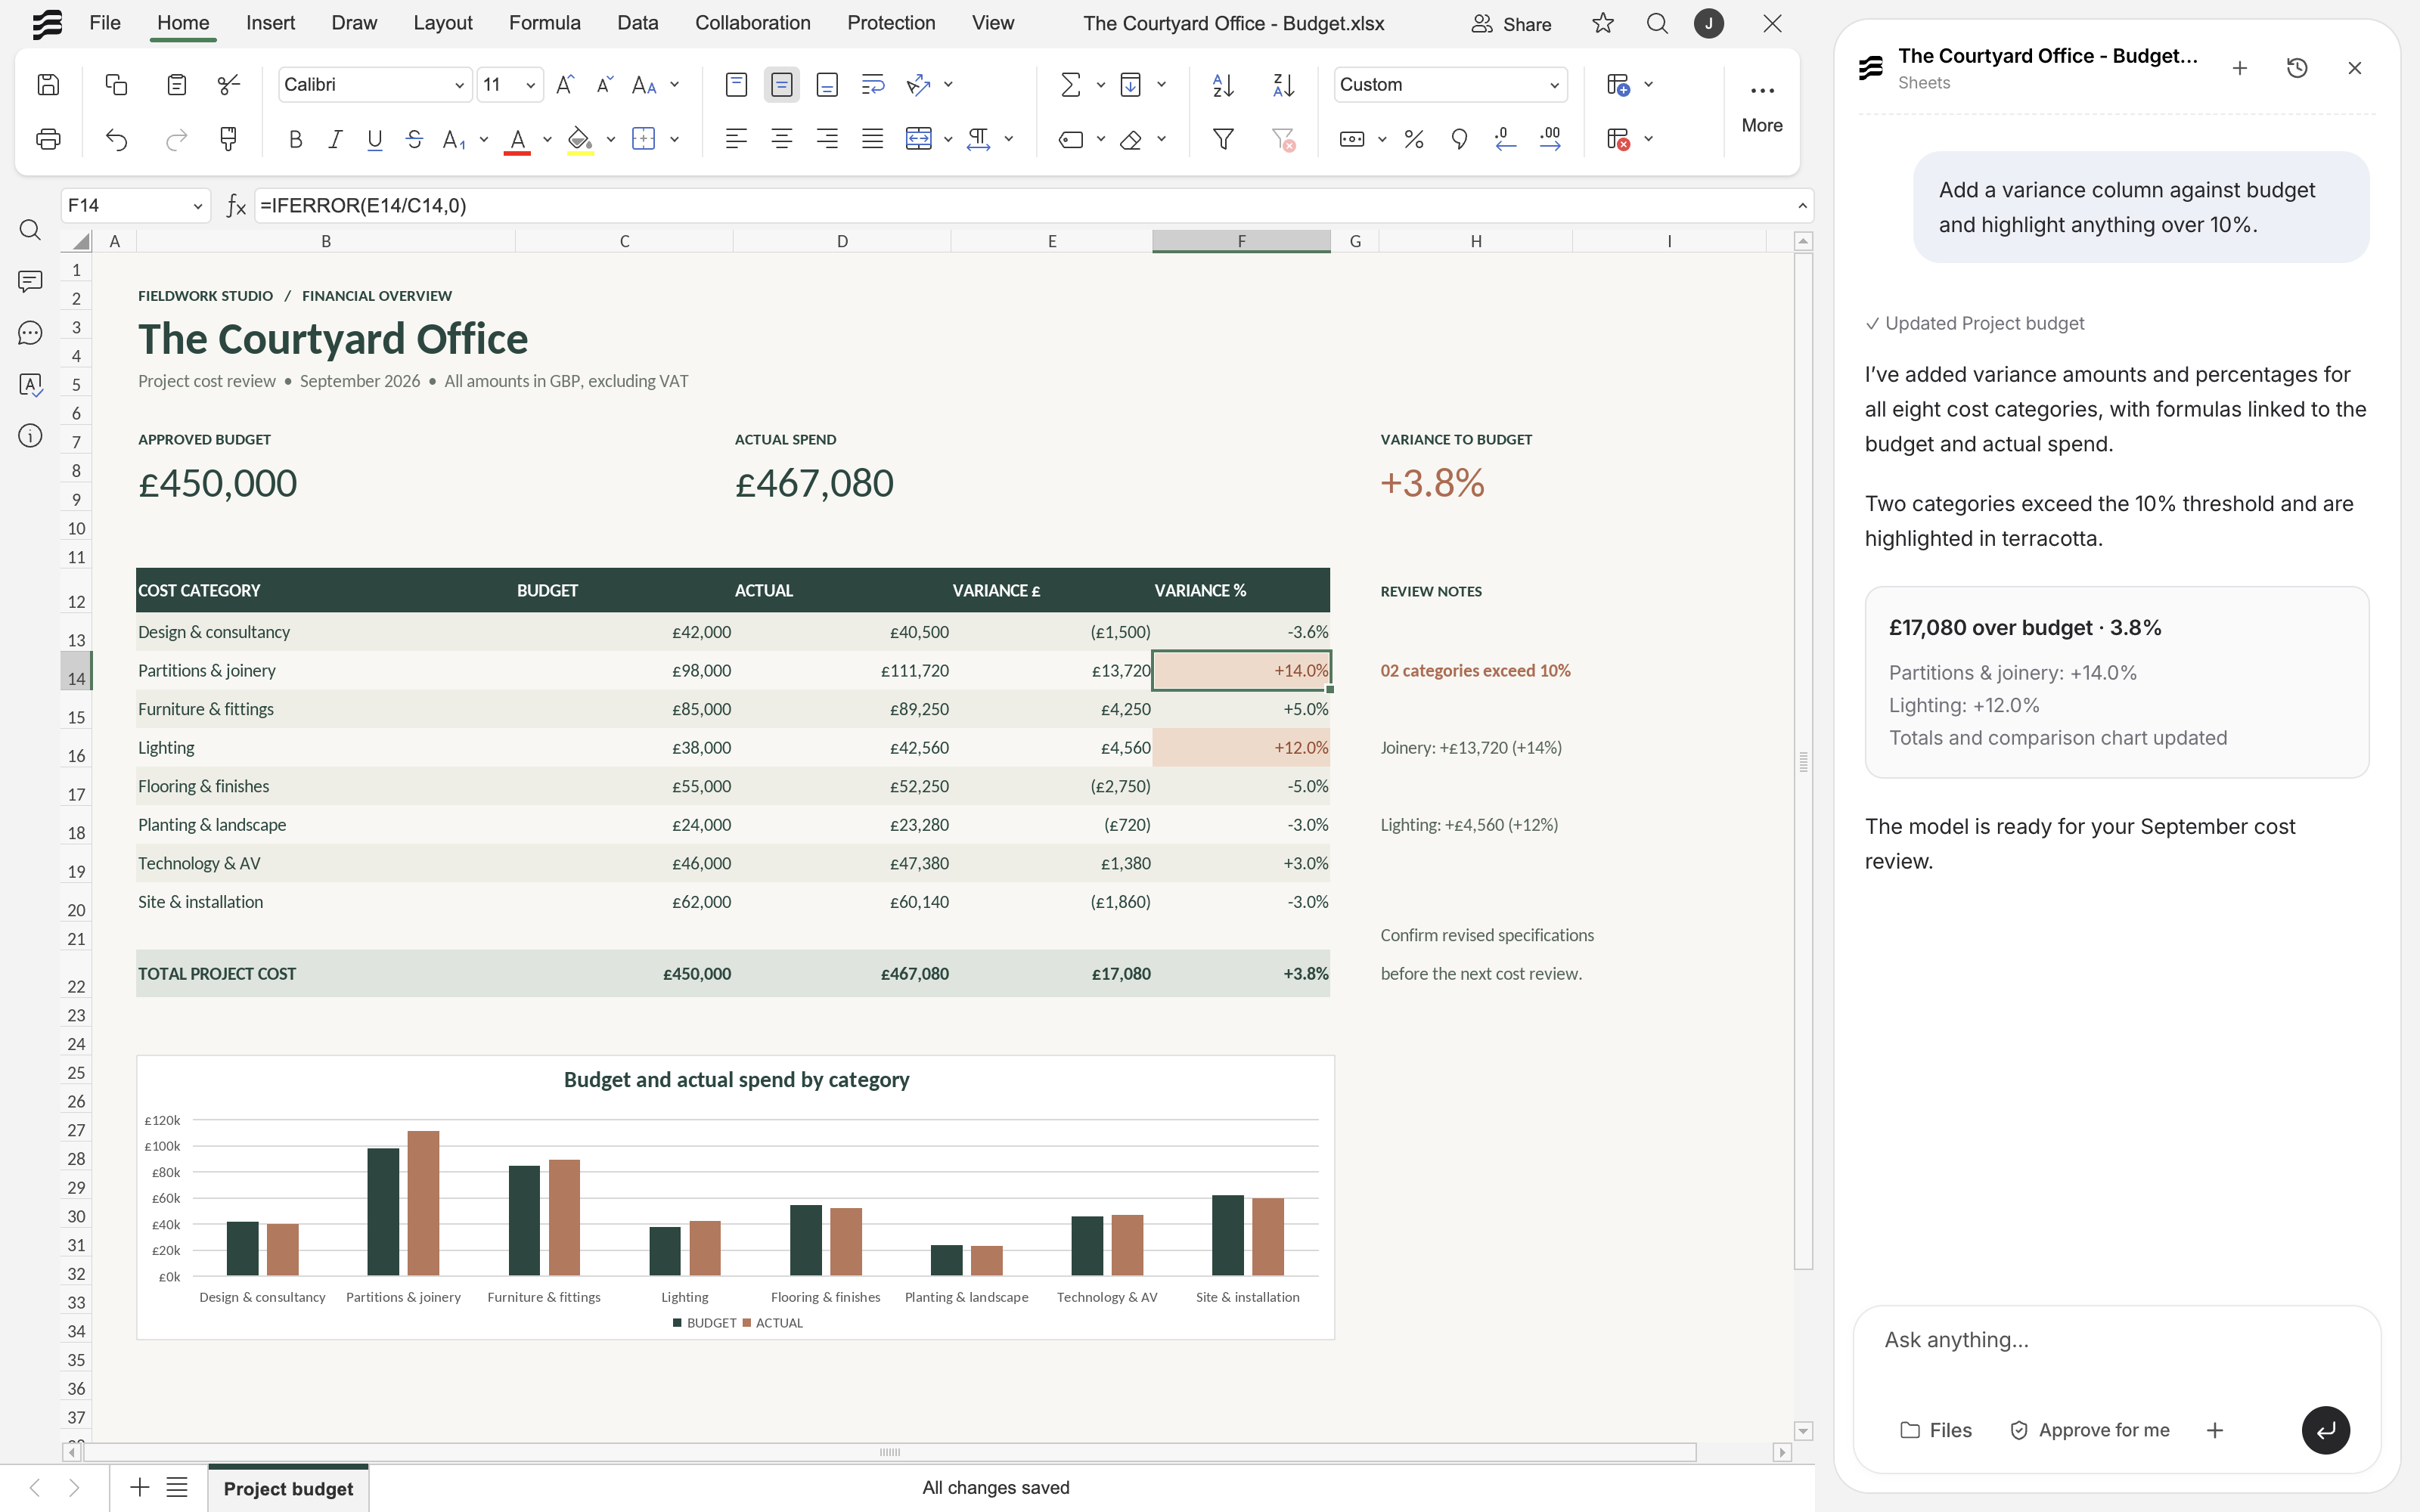Open the Calibri font name dropdown

click(459, 85)
